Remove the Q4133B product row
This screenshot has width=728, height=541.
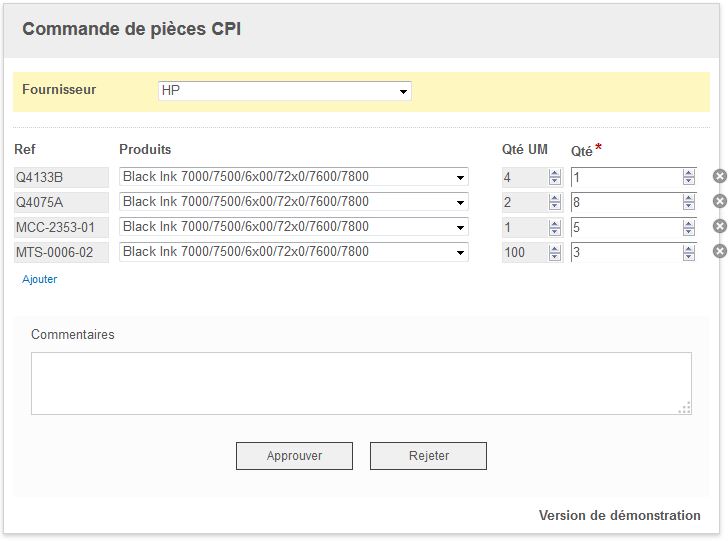click(719, 177)
